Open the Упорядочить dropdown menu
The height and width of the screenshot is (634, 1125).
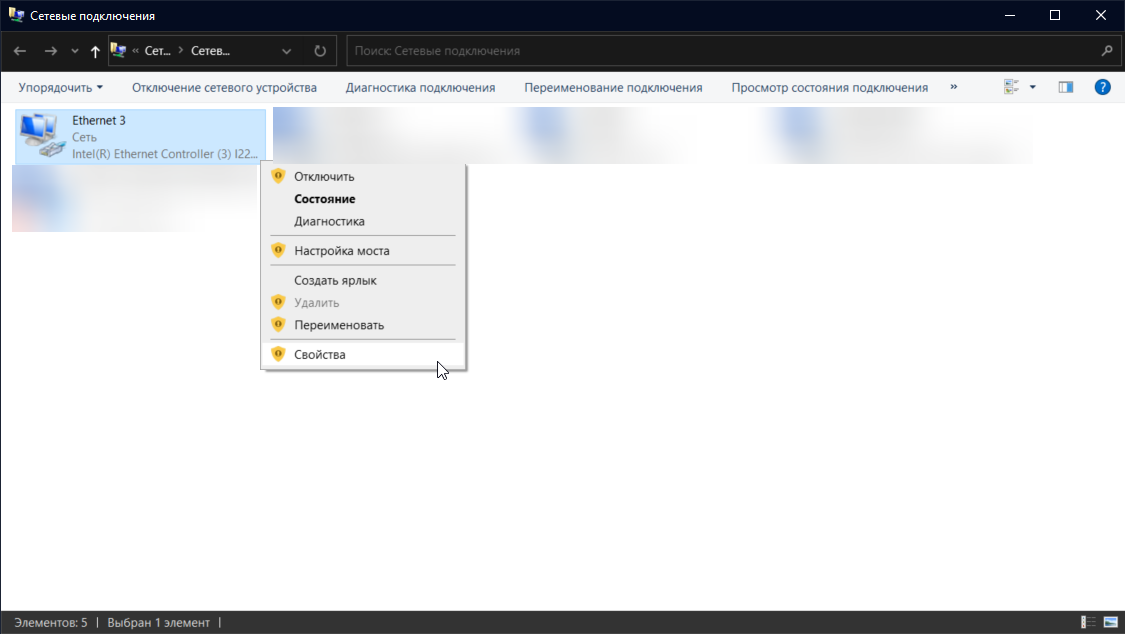(60, 87)
